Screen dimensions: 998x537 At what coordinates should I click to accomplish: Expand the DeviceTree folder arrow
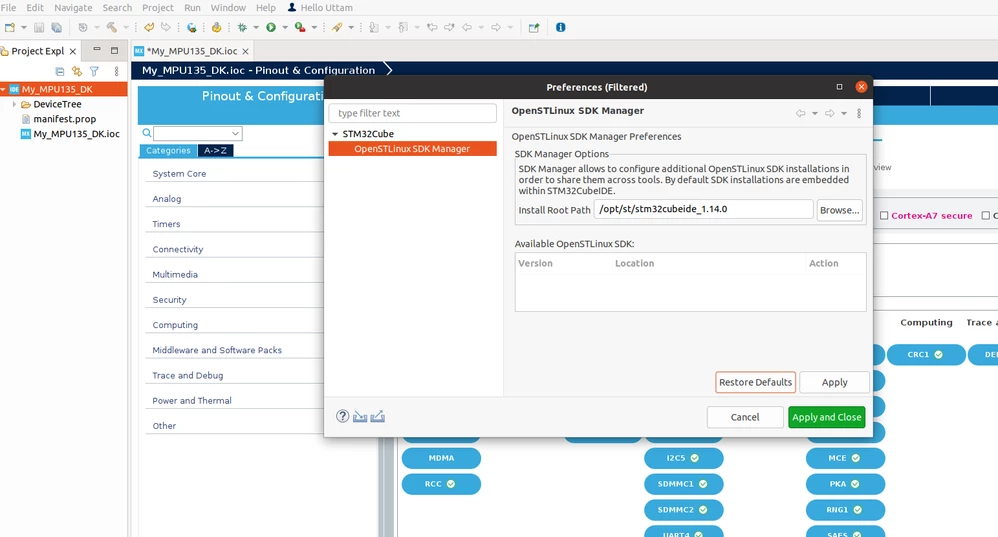[x=14, y=104]
